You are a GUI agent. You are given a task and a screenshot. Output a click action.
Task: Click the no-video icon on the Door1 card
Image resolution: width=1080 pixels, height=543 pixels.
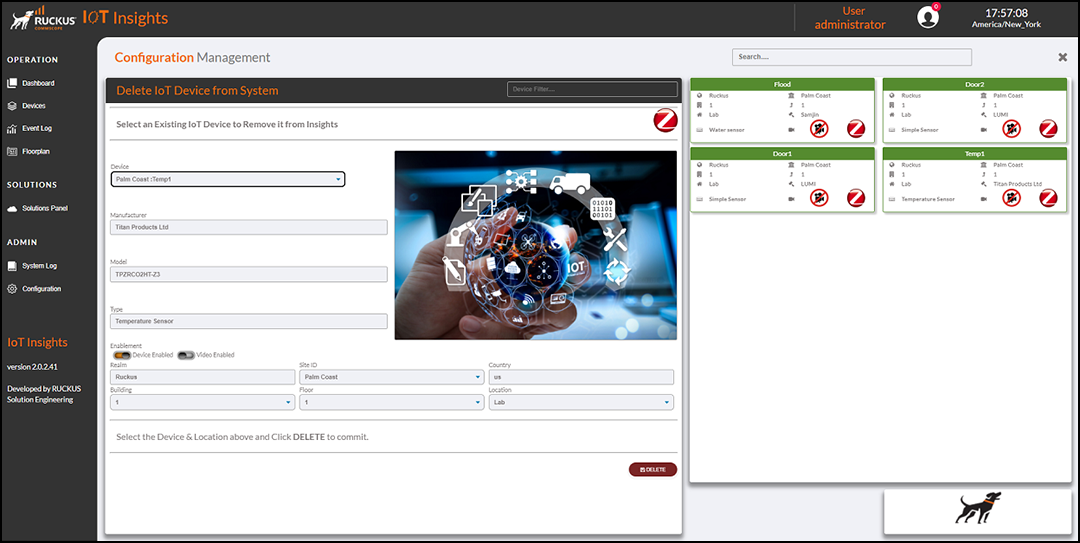point(819,198)
